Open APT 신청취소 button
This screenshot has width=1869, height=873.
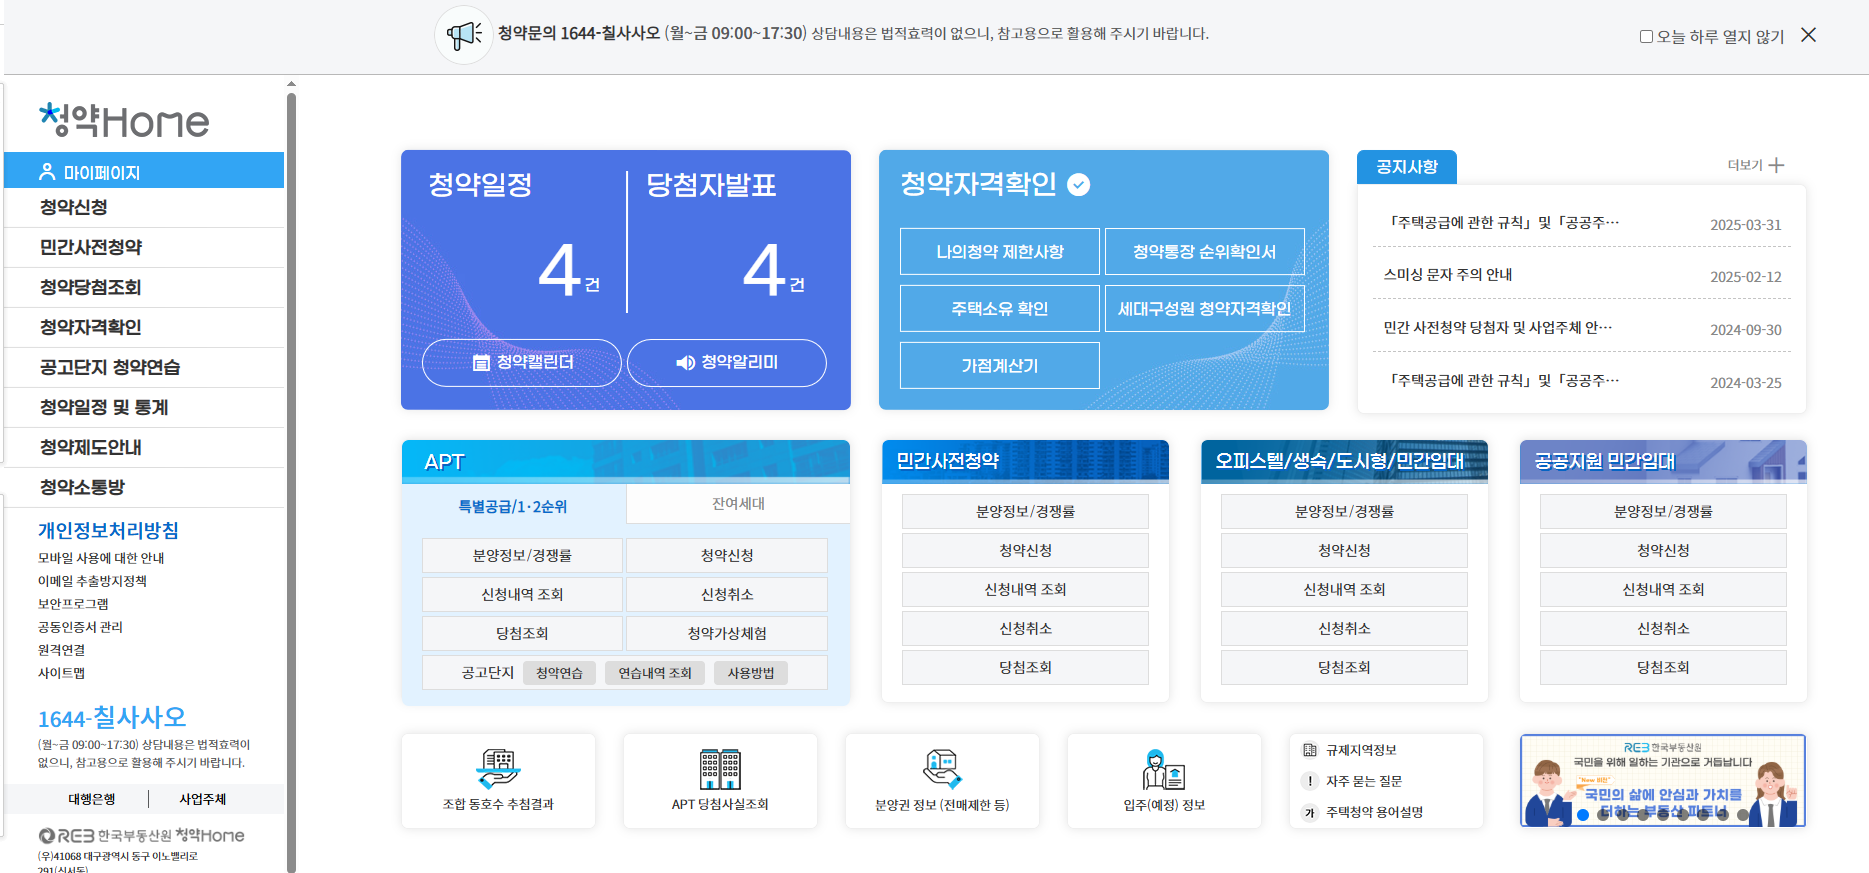[727, 594]
